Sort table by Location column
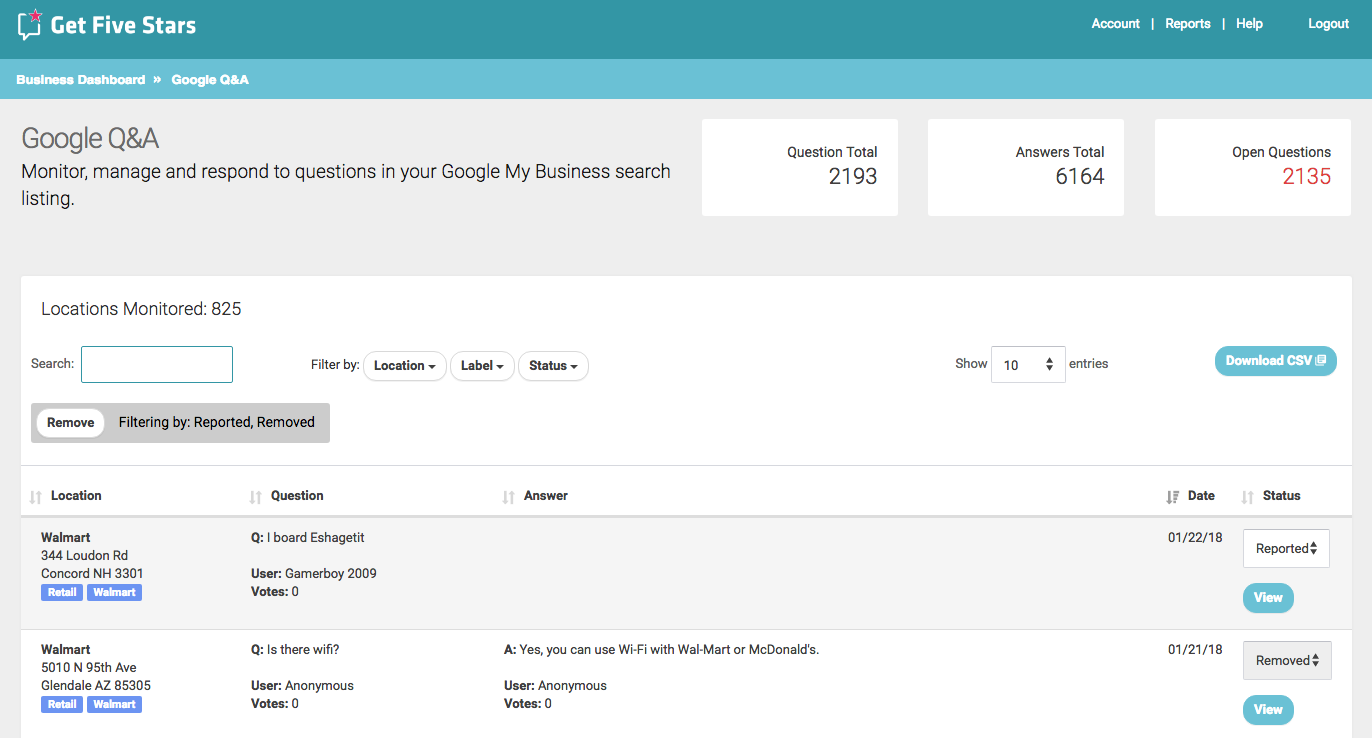This screenshot has width=1372, height=738. (76, 496)
